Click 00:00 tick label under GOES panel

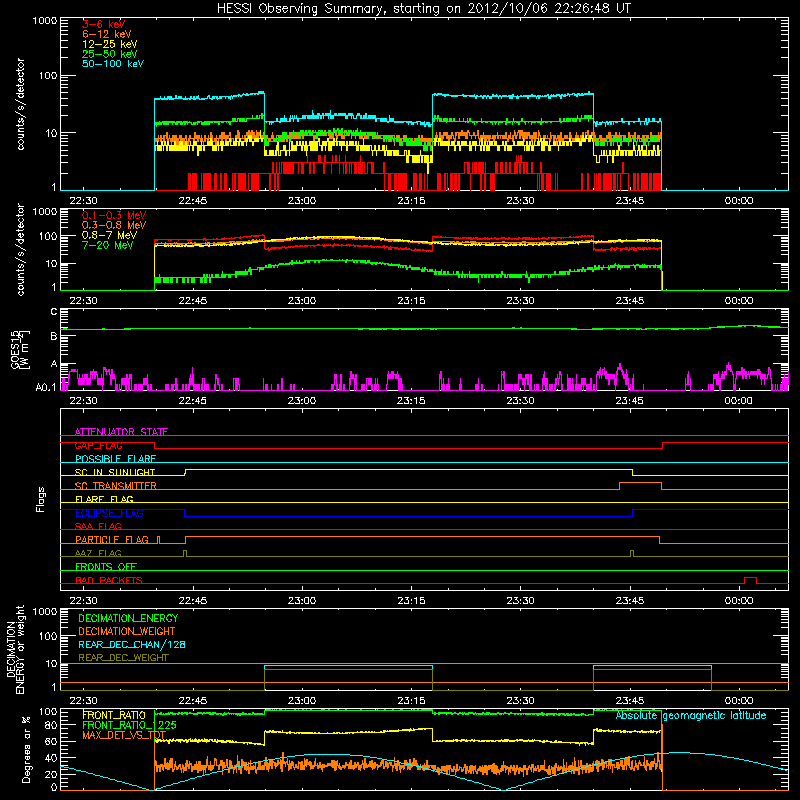[x=738, y=401]
